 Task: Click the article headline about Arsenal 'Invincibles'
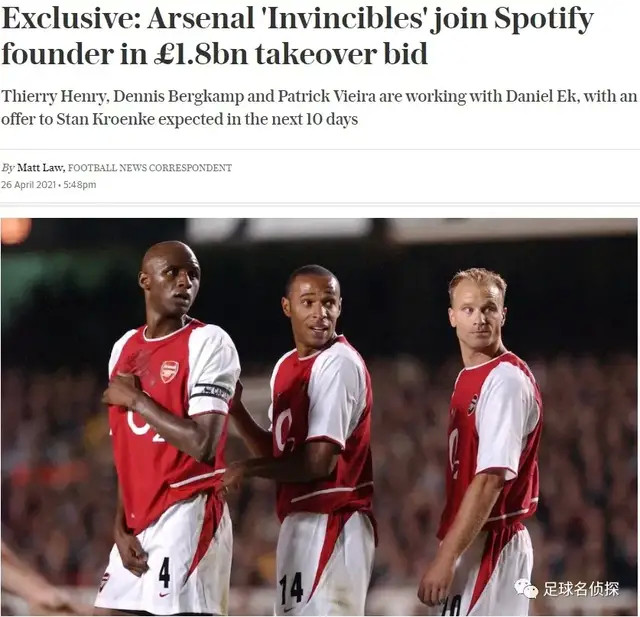[x=297, y=37]
